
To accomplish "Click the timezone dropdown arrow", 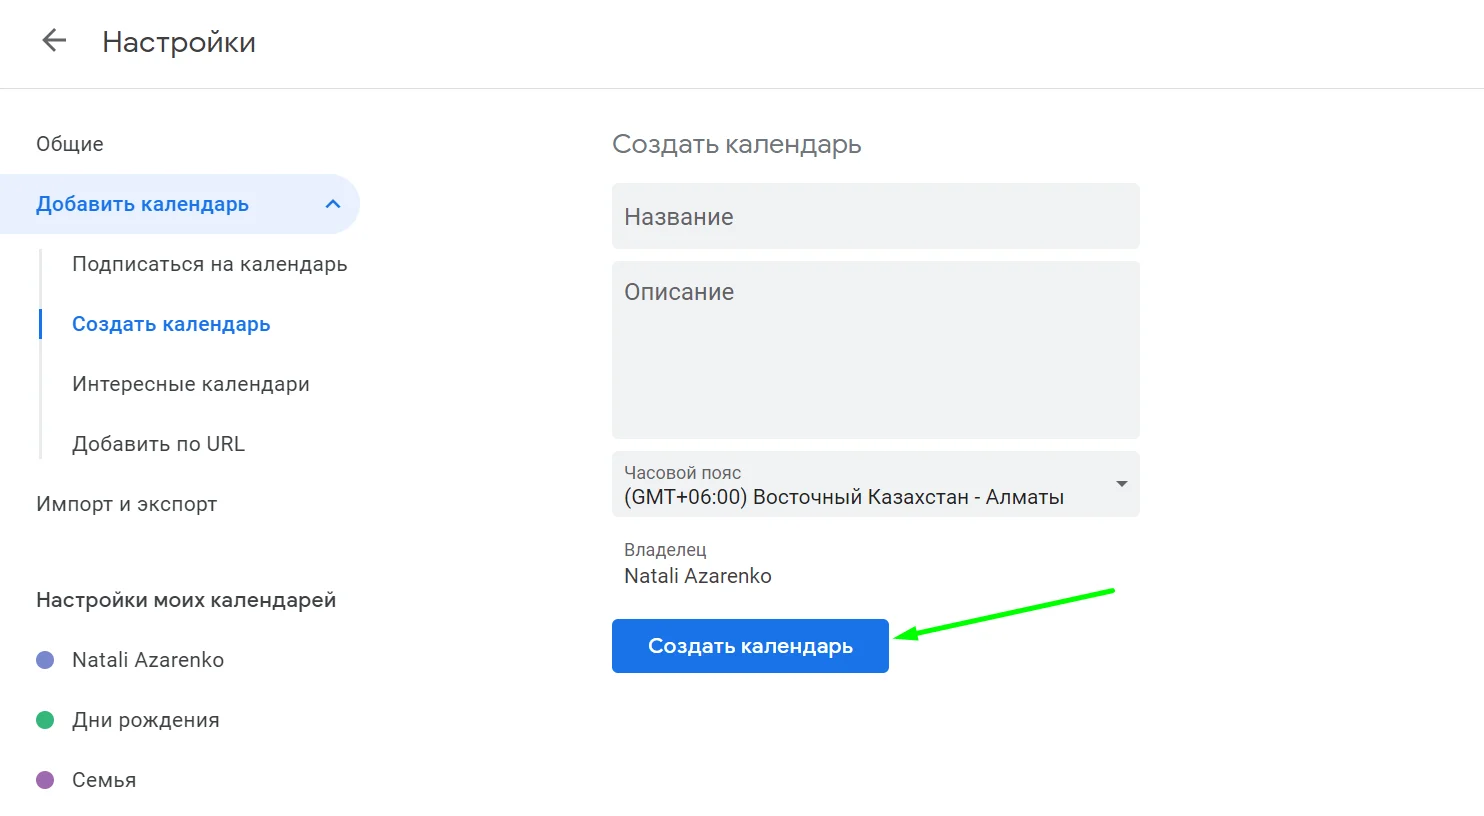I will coord(1121,484).
